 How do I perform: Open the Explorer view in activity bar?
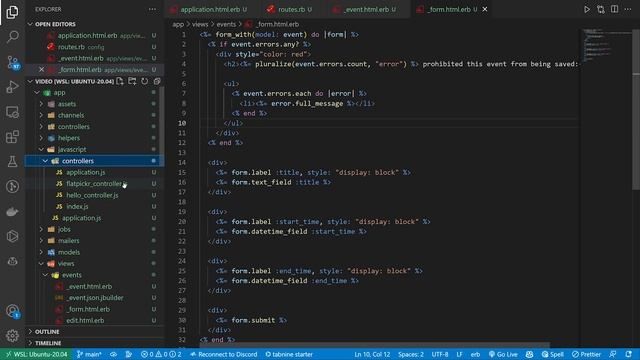pyautogui.click(x=12, y=12)
